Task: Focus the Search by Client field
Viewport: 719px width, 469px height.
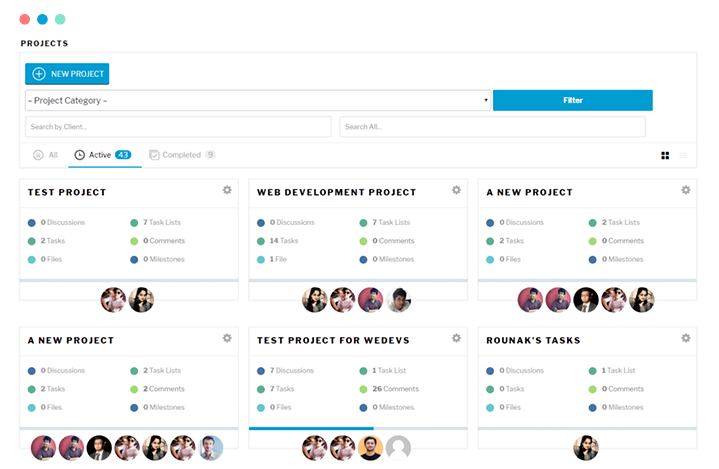Action: point(178,127)
